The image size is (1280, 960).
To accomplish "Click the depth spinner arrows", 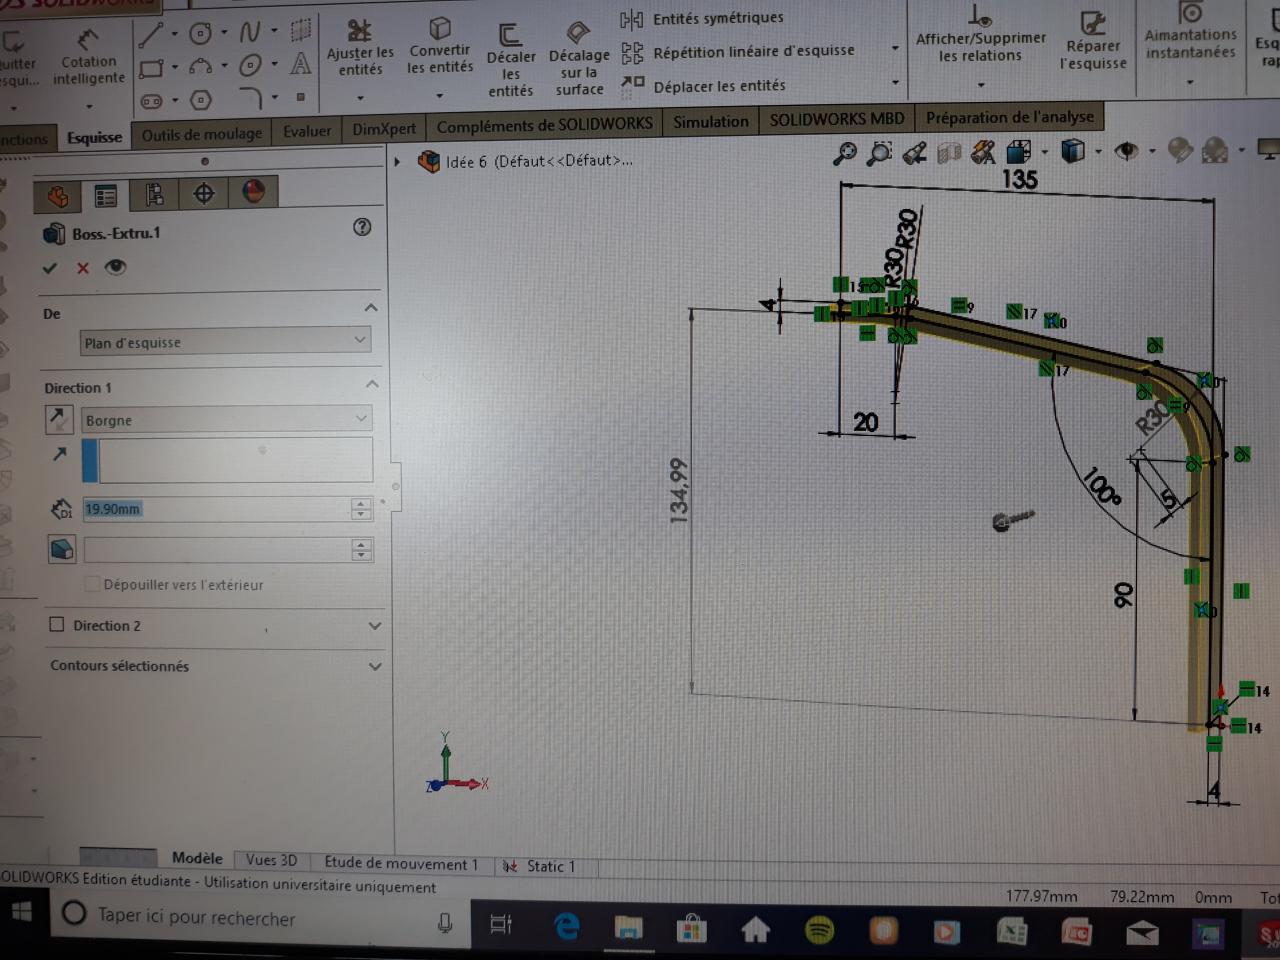I will coord(361,509).
